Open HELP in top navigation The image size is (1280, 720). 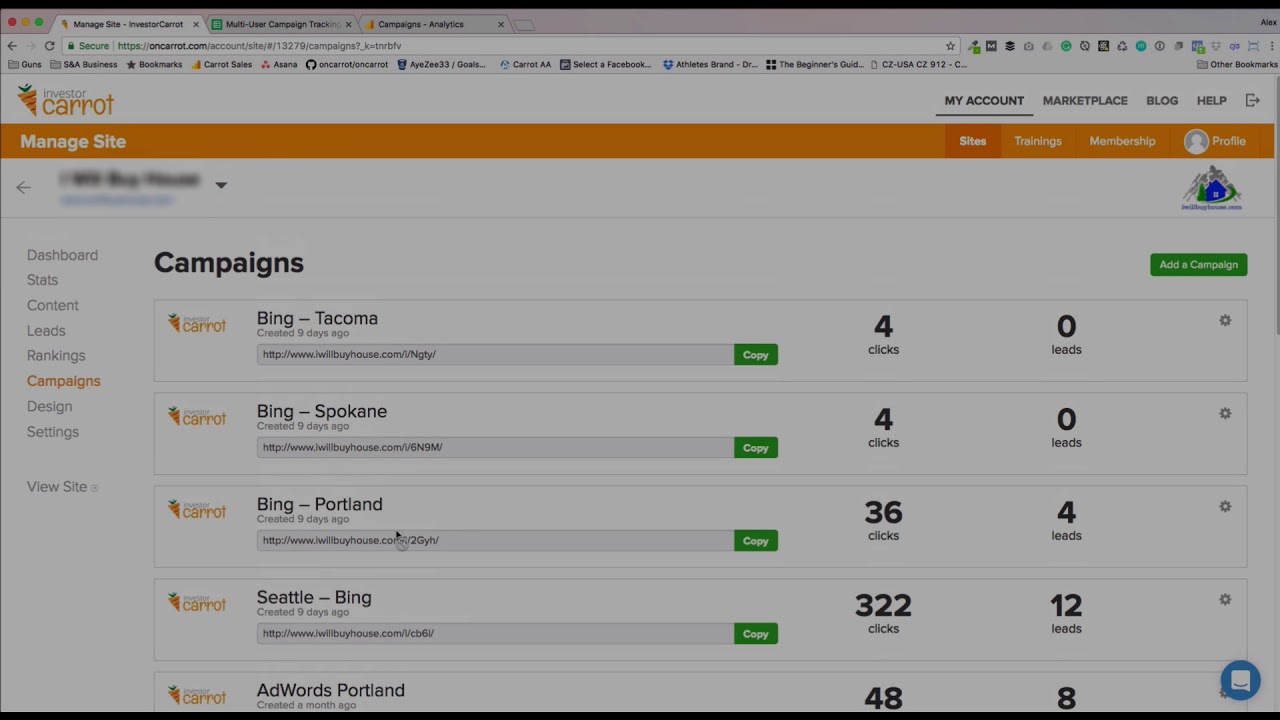click(1211, 101)
